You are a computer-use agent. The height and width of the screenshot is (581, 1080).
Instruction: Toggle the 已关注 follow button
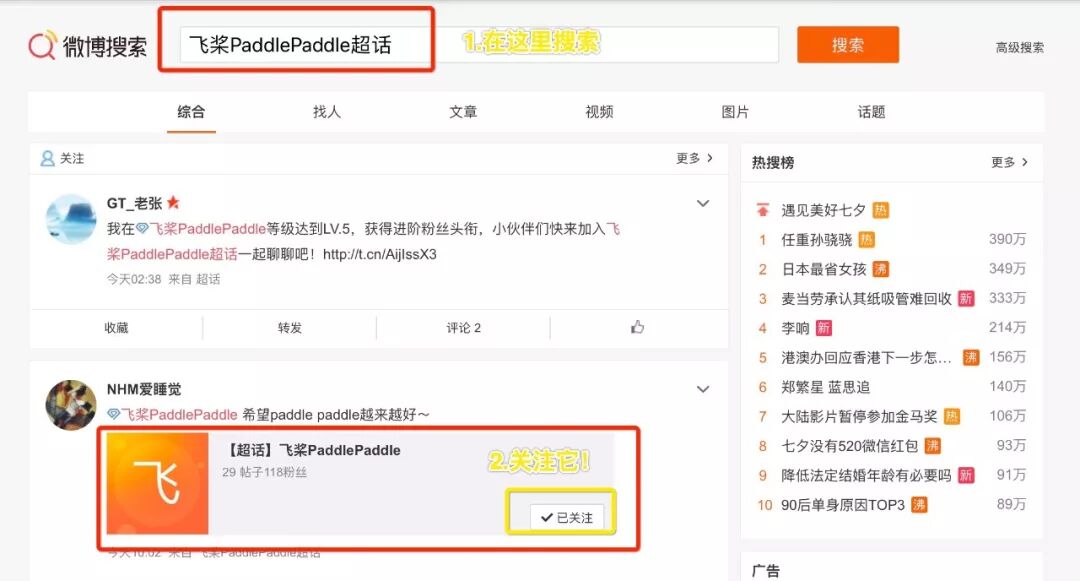coord(566,517)
